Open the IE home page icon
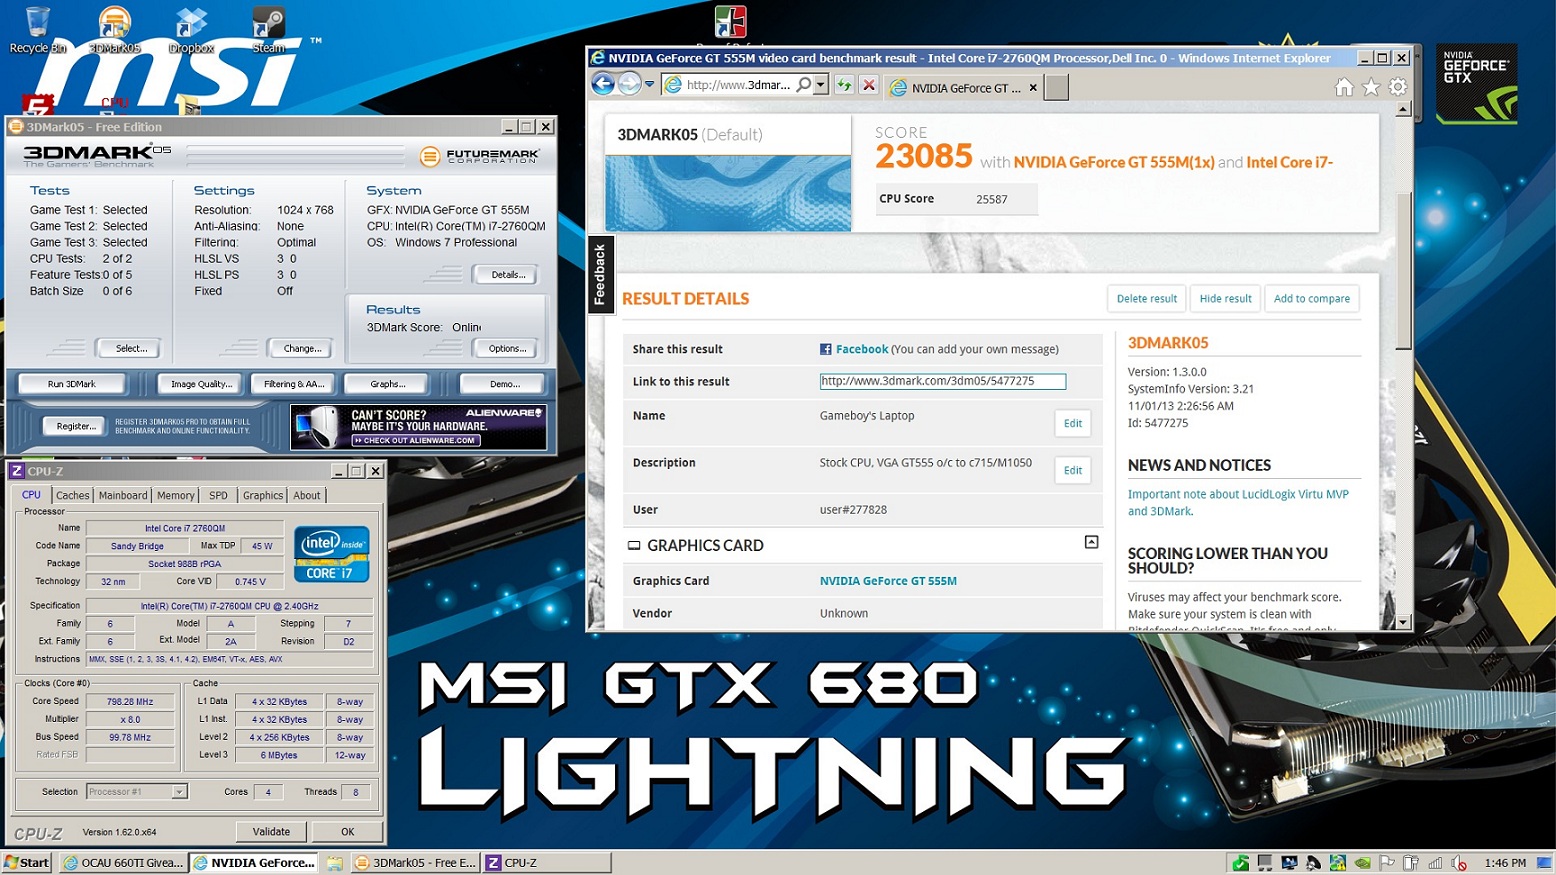 coord(1344,88)
